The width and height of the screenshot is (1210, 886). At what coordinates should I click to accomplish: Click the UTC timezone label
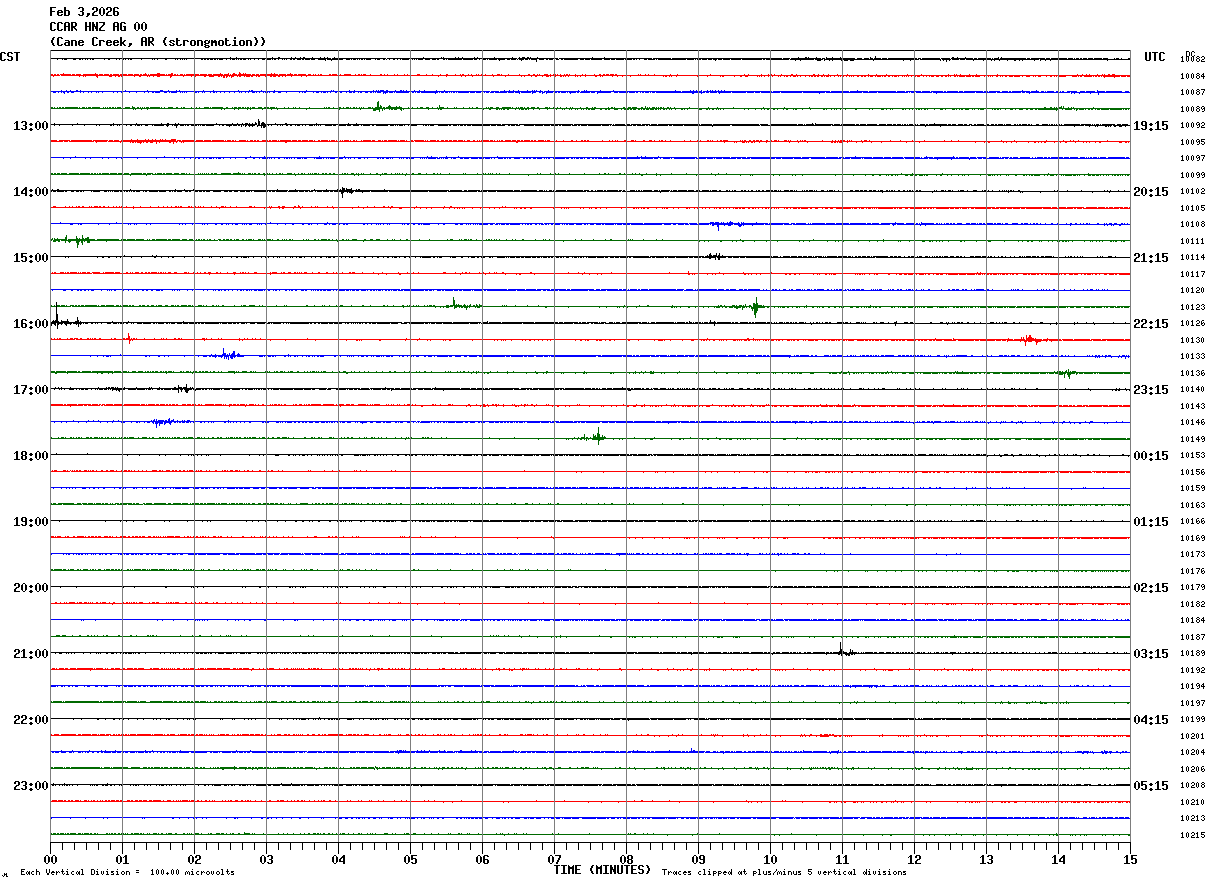(x=1155, y=57)
